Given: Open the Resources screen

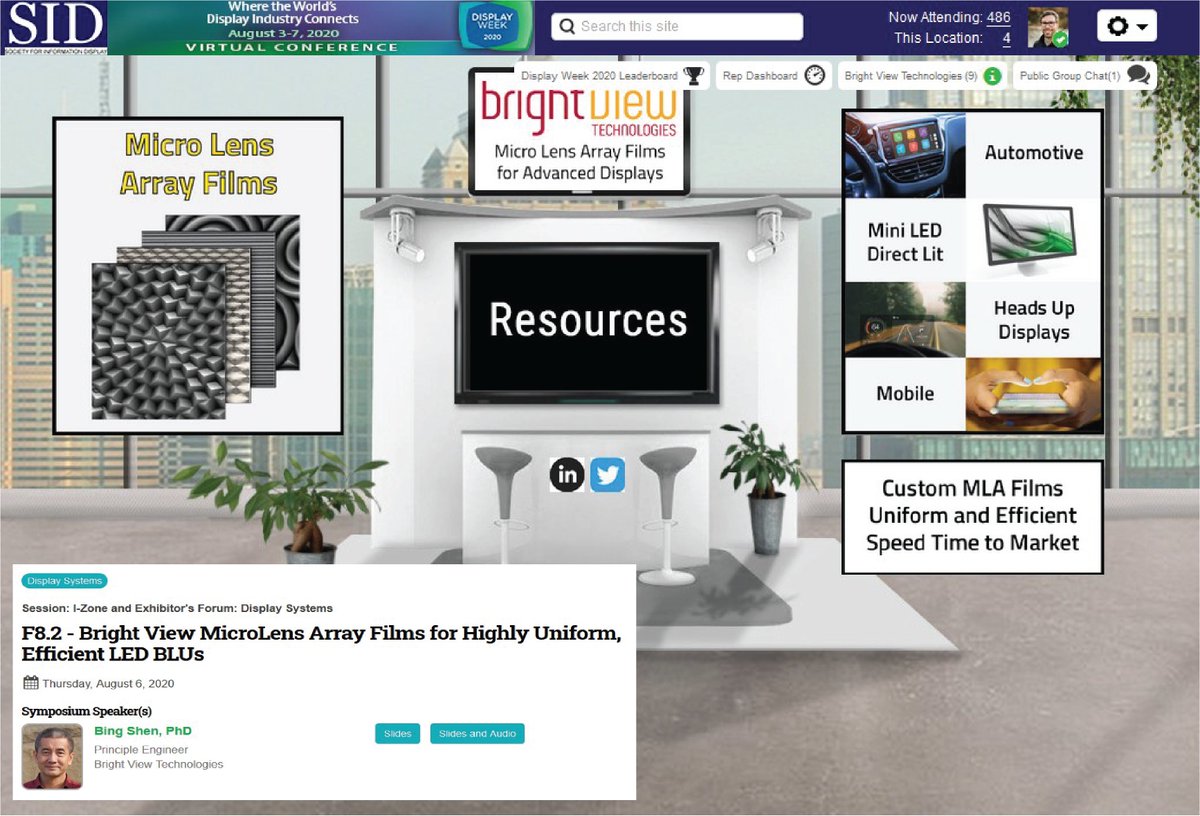Looking at the screenshot, I should point(587,322).
